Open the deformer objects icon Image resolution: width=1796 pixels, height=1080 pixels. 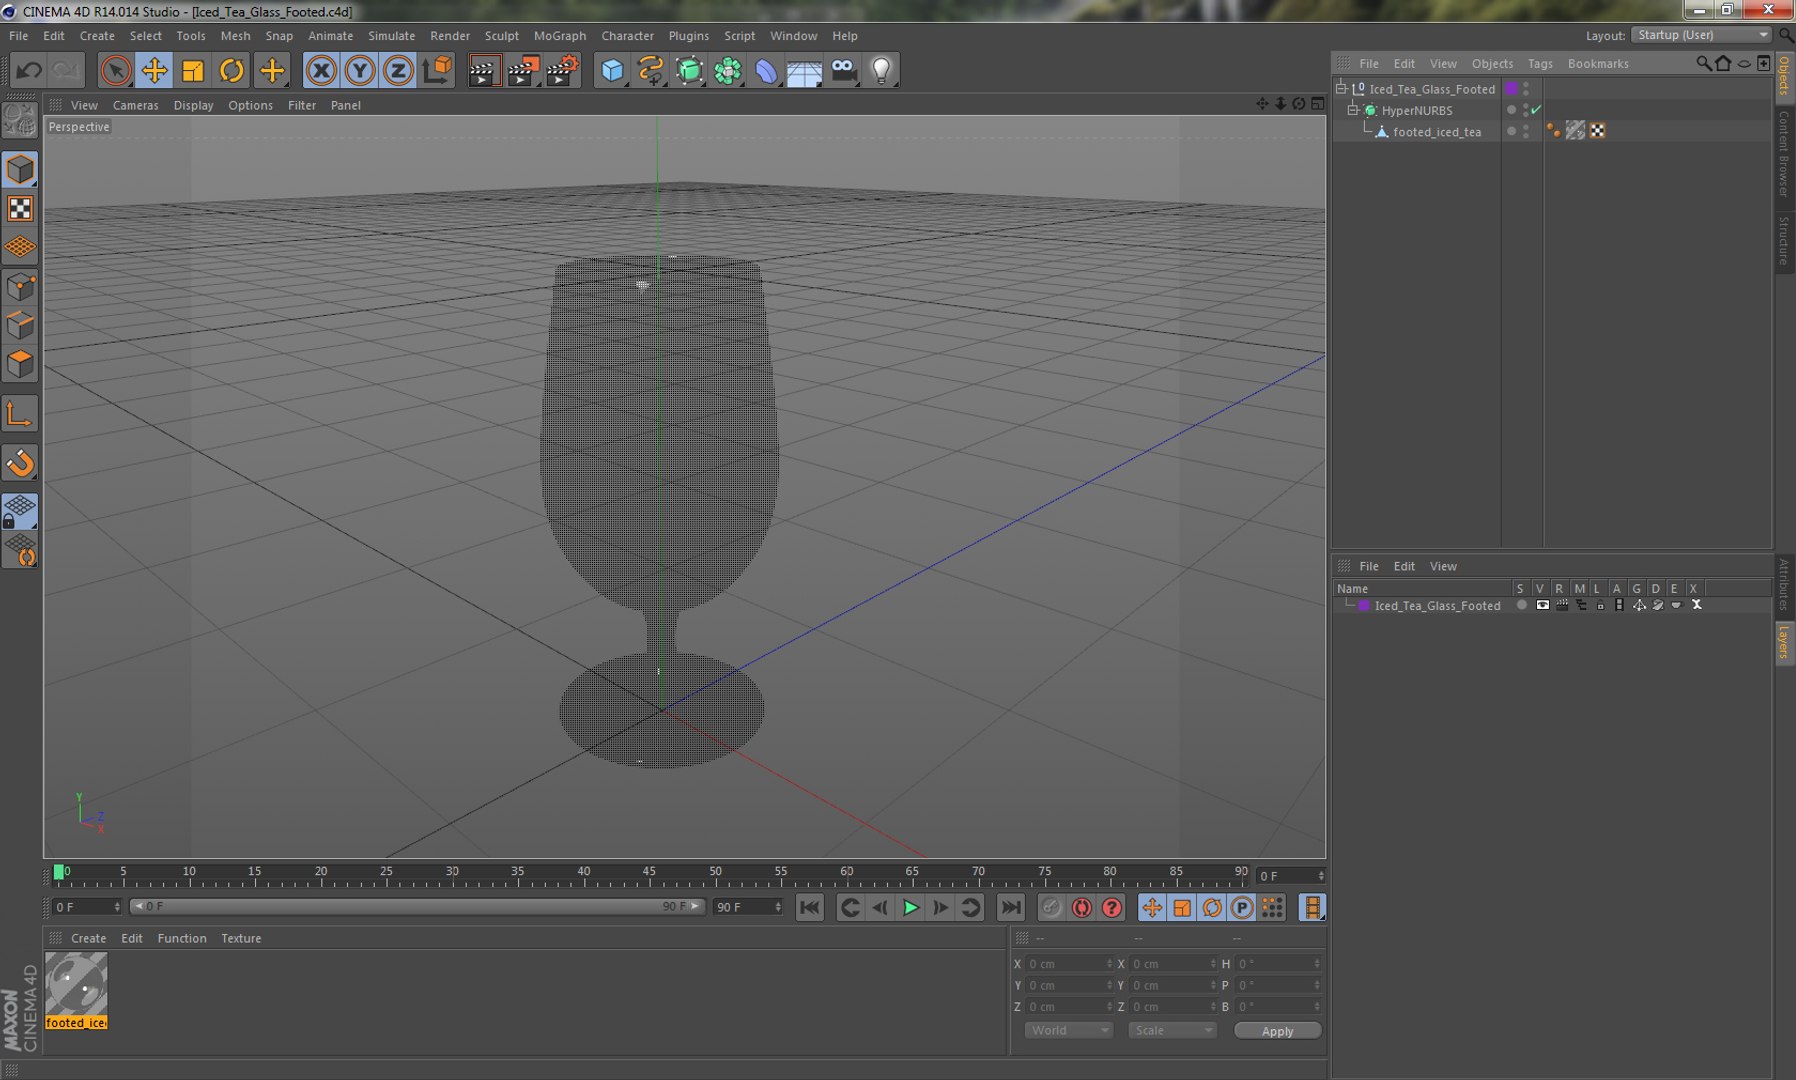[x=766, y=70]
